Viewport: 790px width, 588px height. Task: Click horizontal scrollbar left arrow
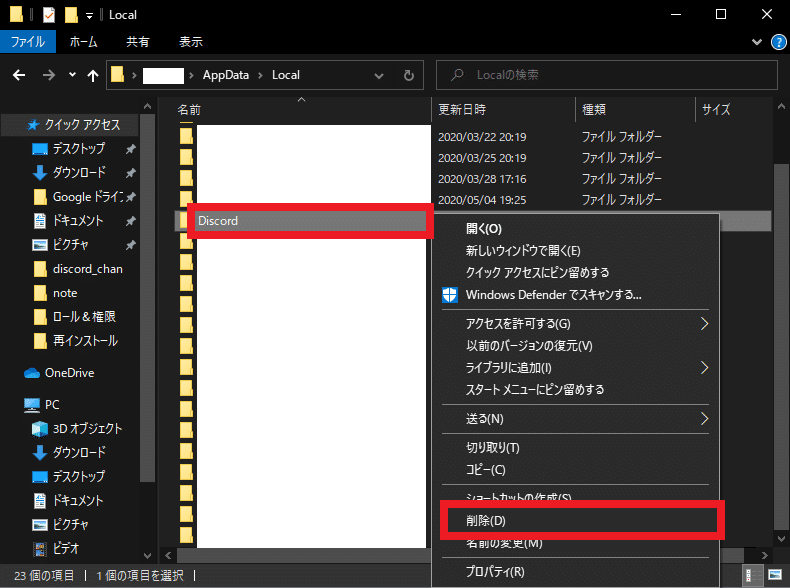click(168, 555)
